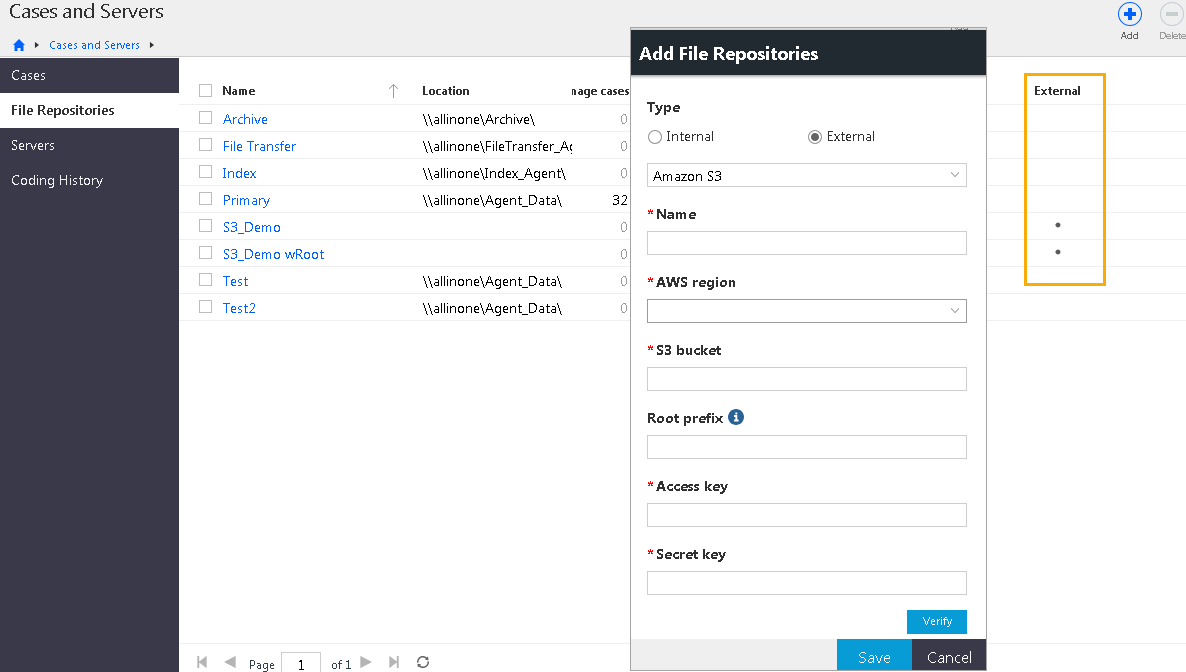Screen dimensions: 1186x672
Task: Go to the next page arrow icon
Action: 366,662
